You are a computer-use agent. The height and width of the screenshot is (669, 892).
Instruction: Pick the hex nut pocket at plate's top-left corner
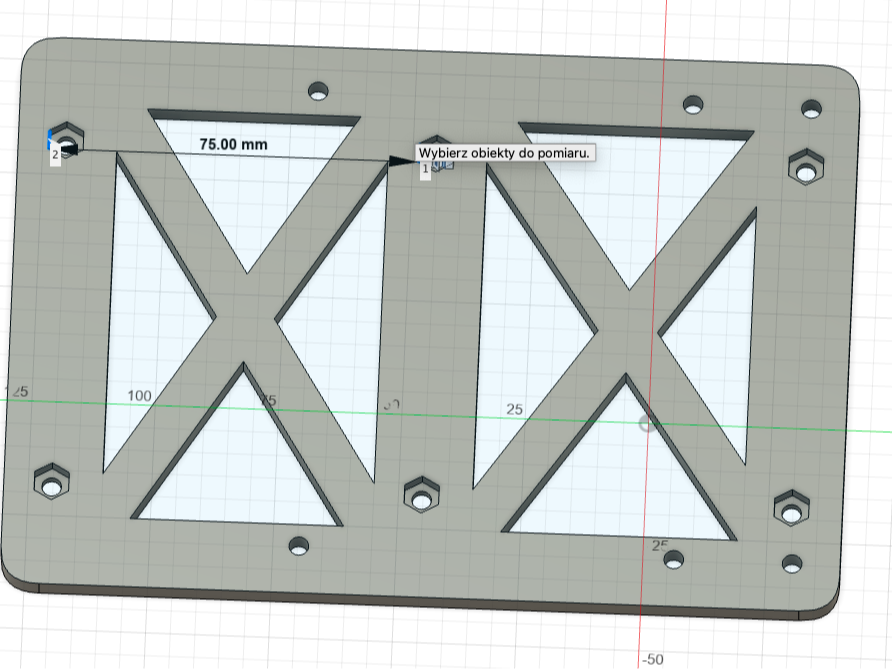(x=67, y=140)
